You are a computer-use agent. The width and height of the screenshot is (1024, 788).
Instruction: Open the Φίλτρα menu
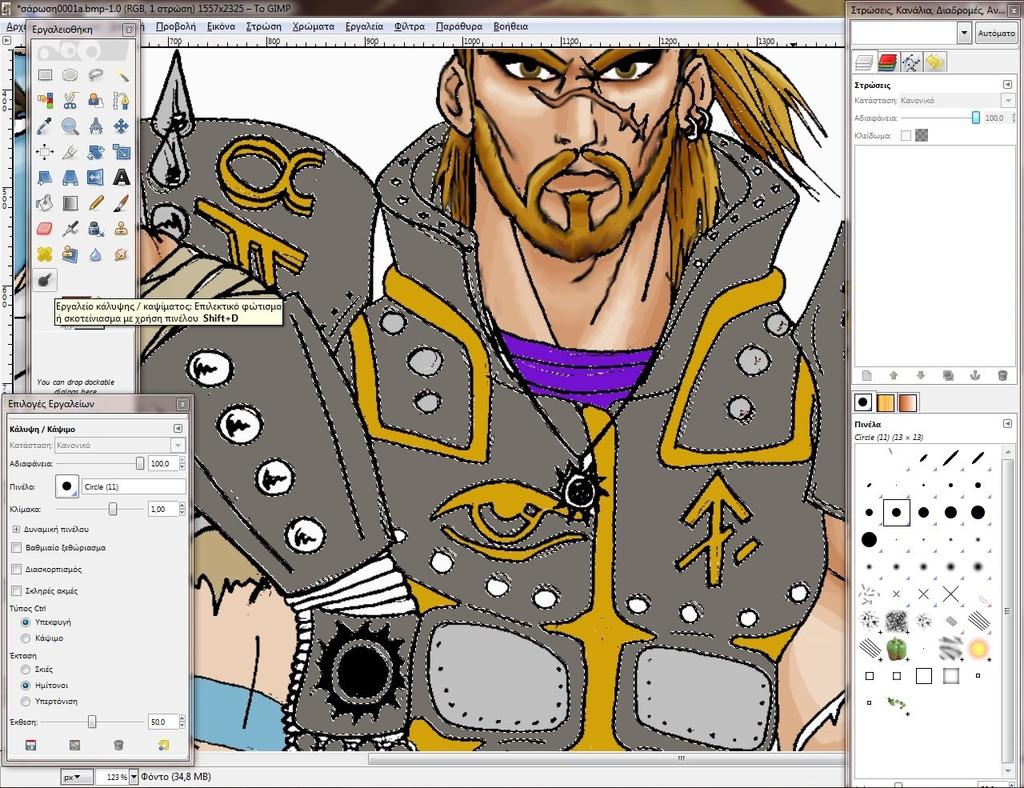[x=409, y=27]
